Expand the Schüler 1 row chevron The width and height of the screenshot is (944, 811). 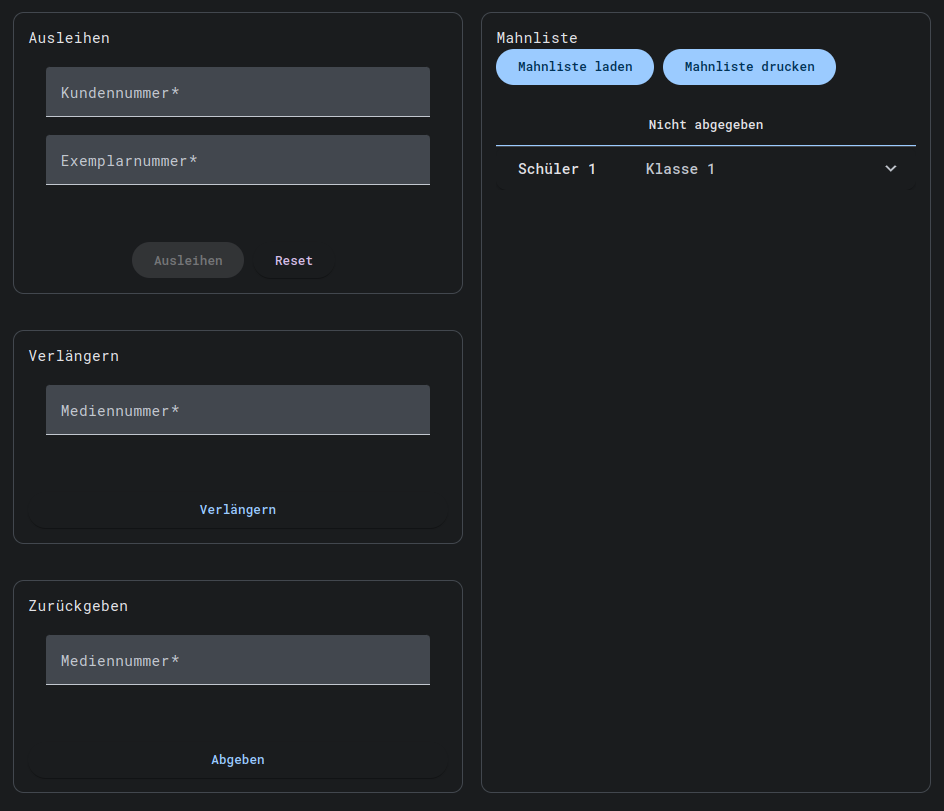[891, 169]
